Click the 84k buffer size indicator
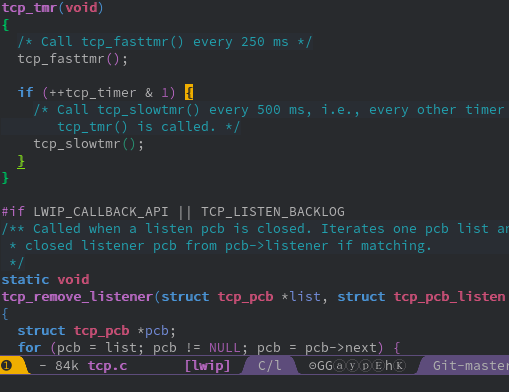Image resolution: width=509 pixels, height=392 pixels. coord(67,366)
